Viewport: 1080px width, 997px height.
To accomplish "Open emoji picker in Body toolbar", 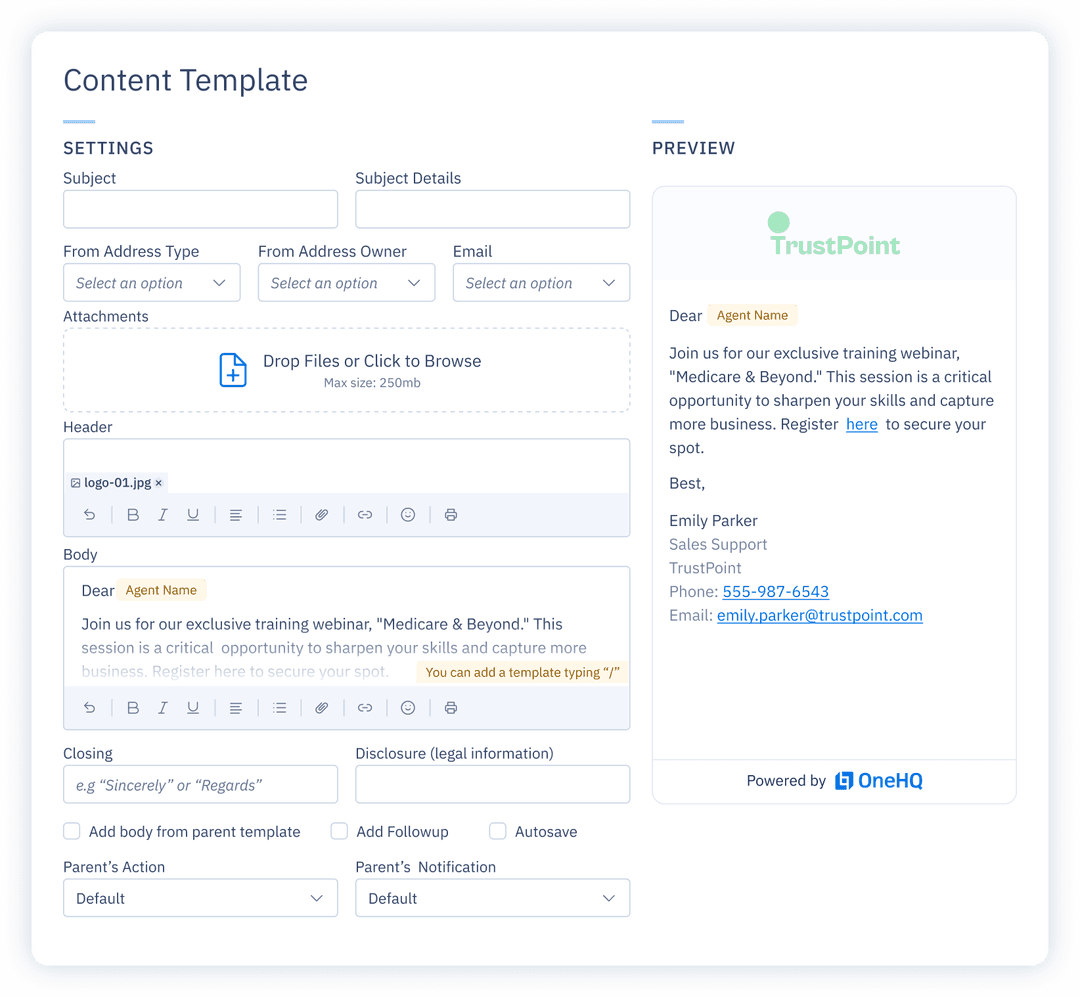I will [408, 708].
